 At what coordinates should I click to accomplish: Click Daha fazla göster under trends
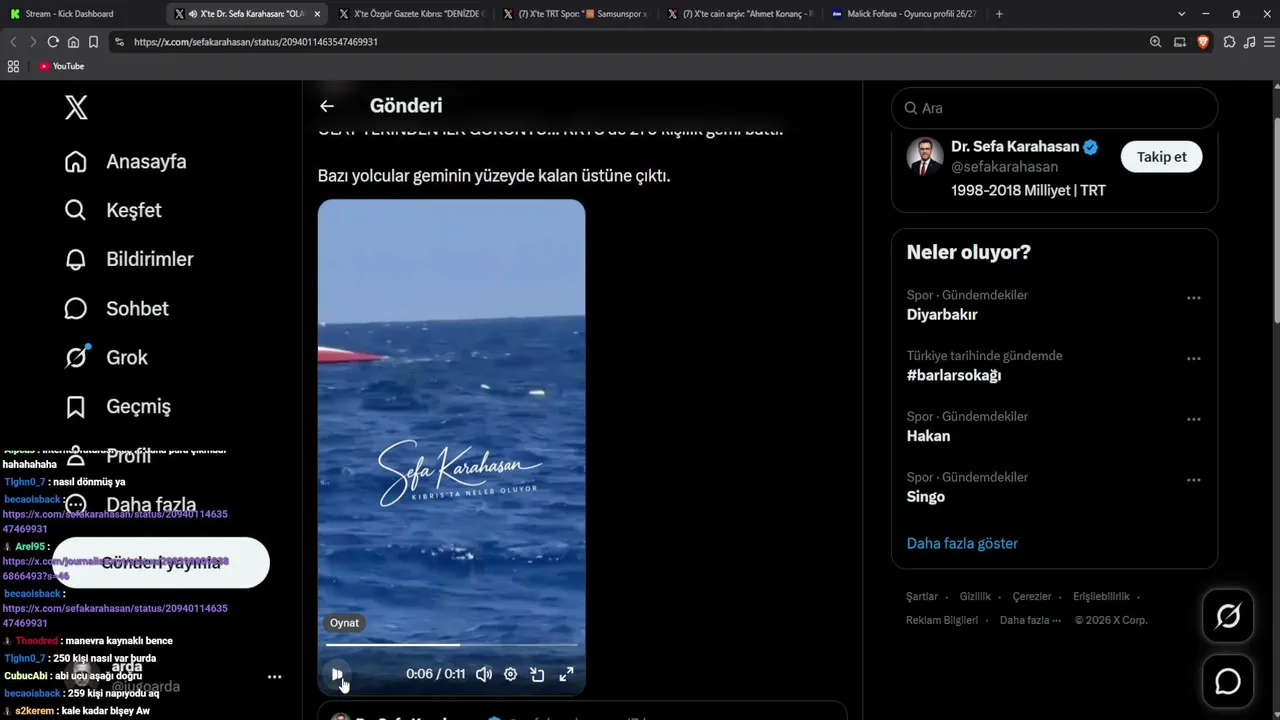click(x=962, y=544)
